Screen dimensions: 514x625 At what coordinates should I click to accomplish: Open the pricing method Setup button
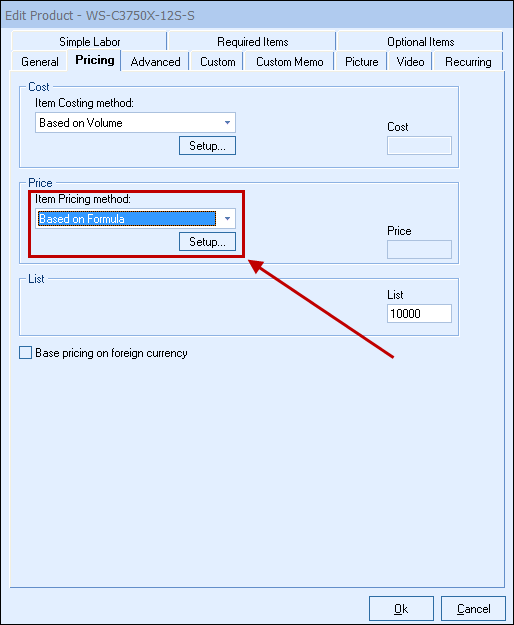[x=207, y=242]
